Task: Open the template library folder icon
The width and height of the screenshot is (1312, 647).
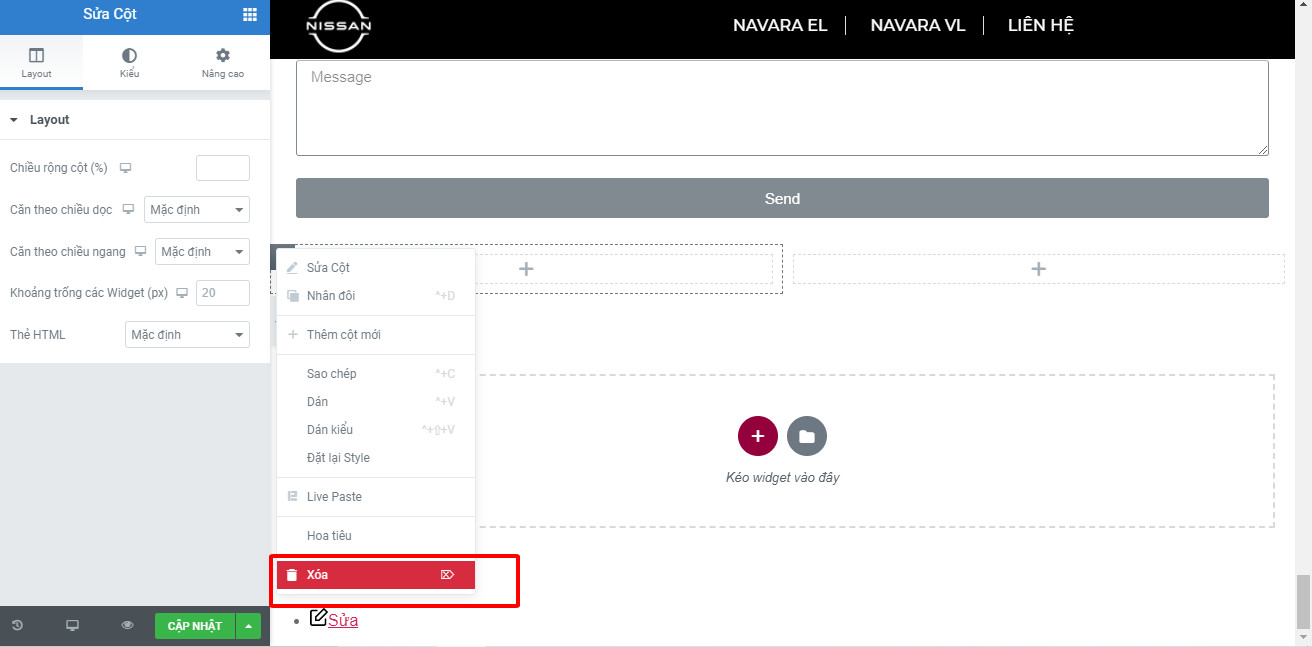Action: tap(807, 436)
